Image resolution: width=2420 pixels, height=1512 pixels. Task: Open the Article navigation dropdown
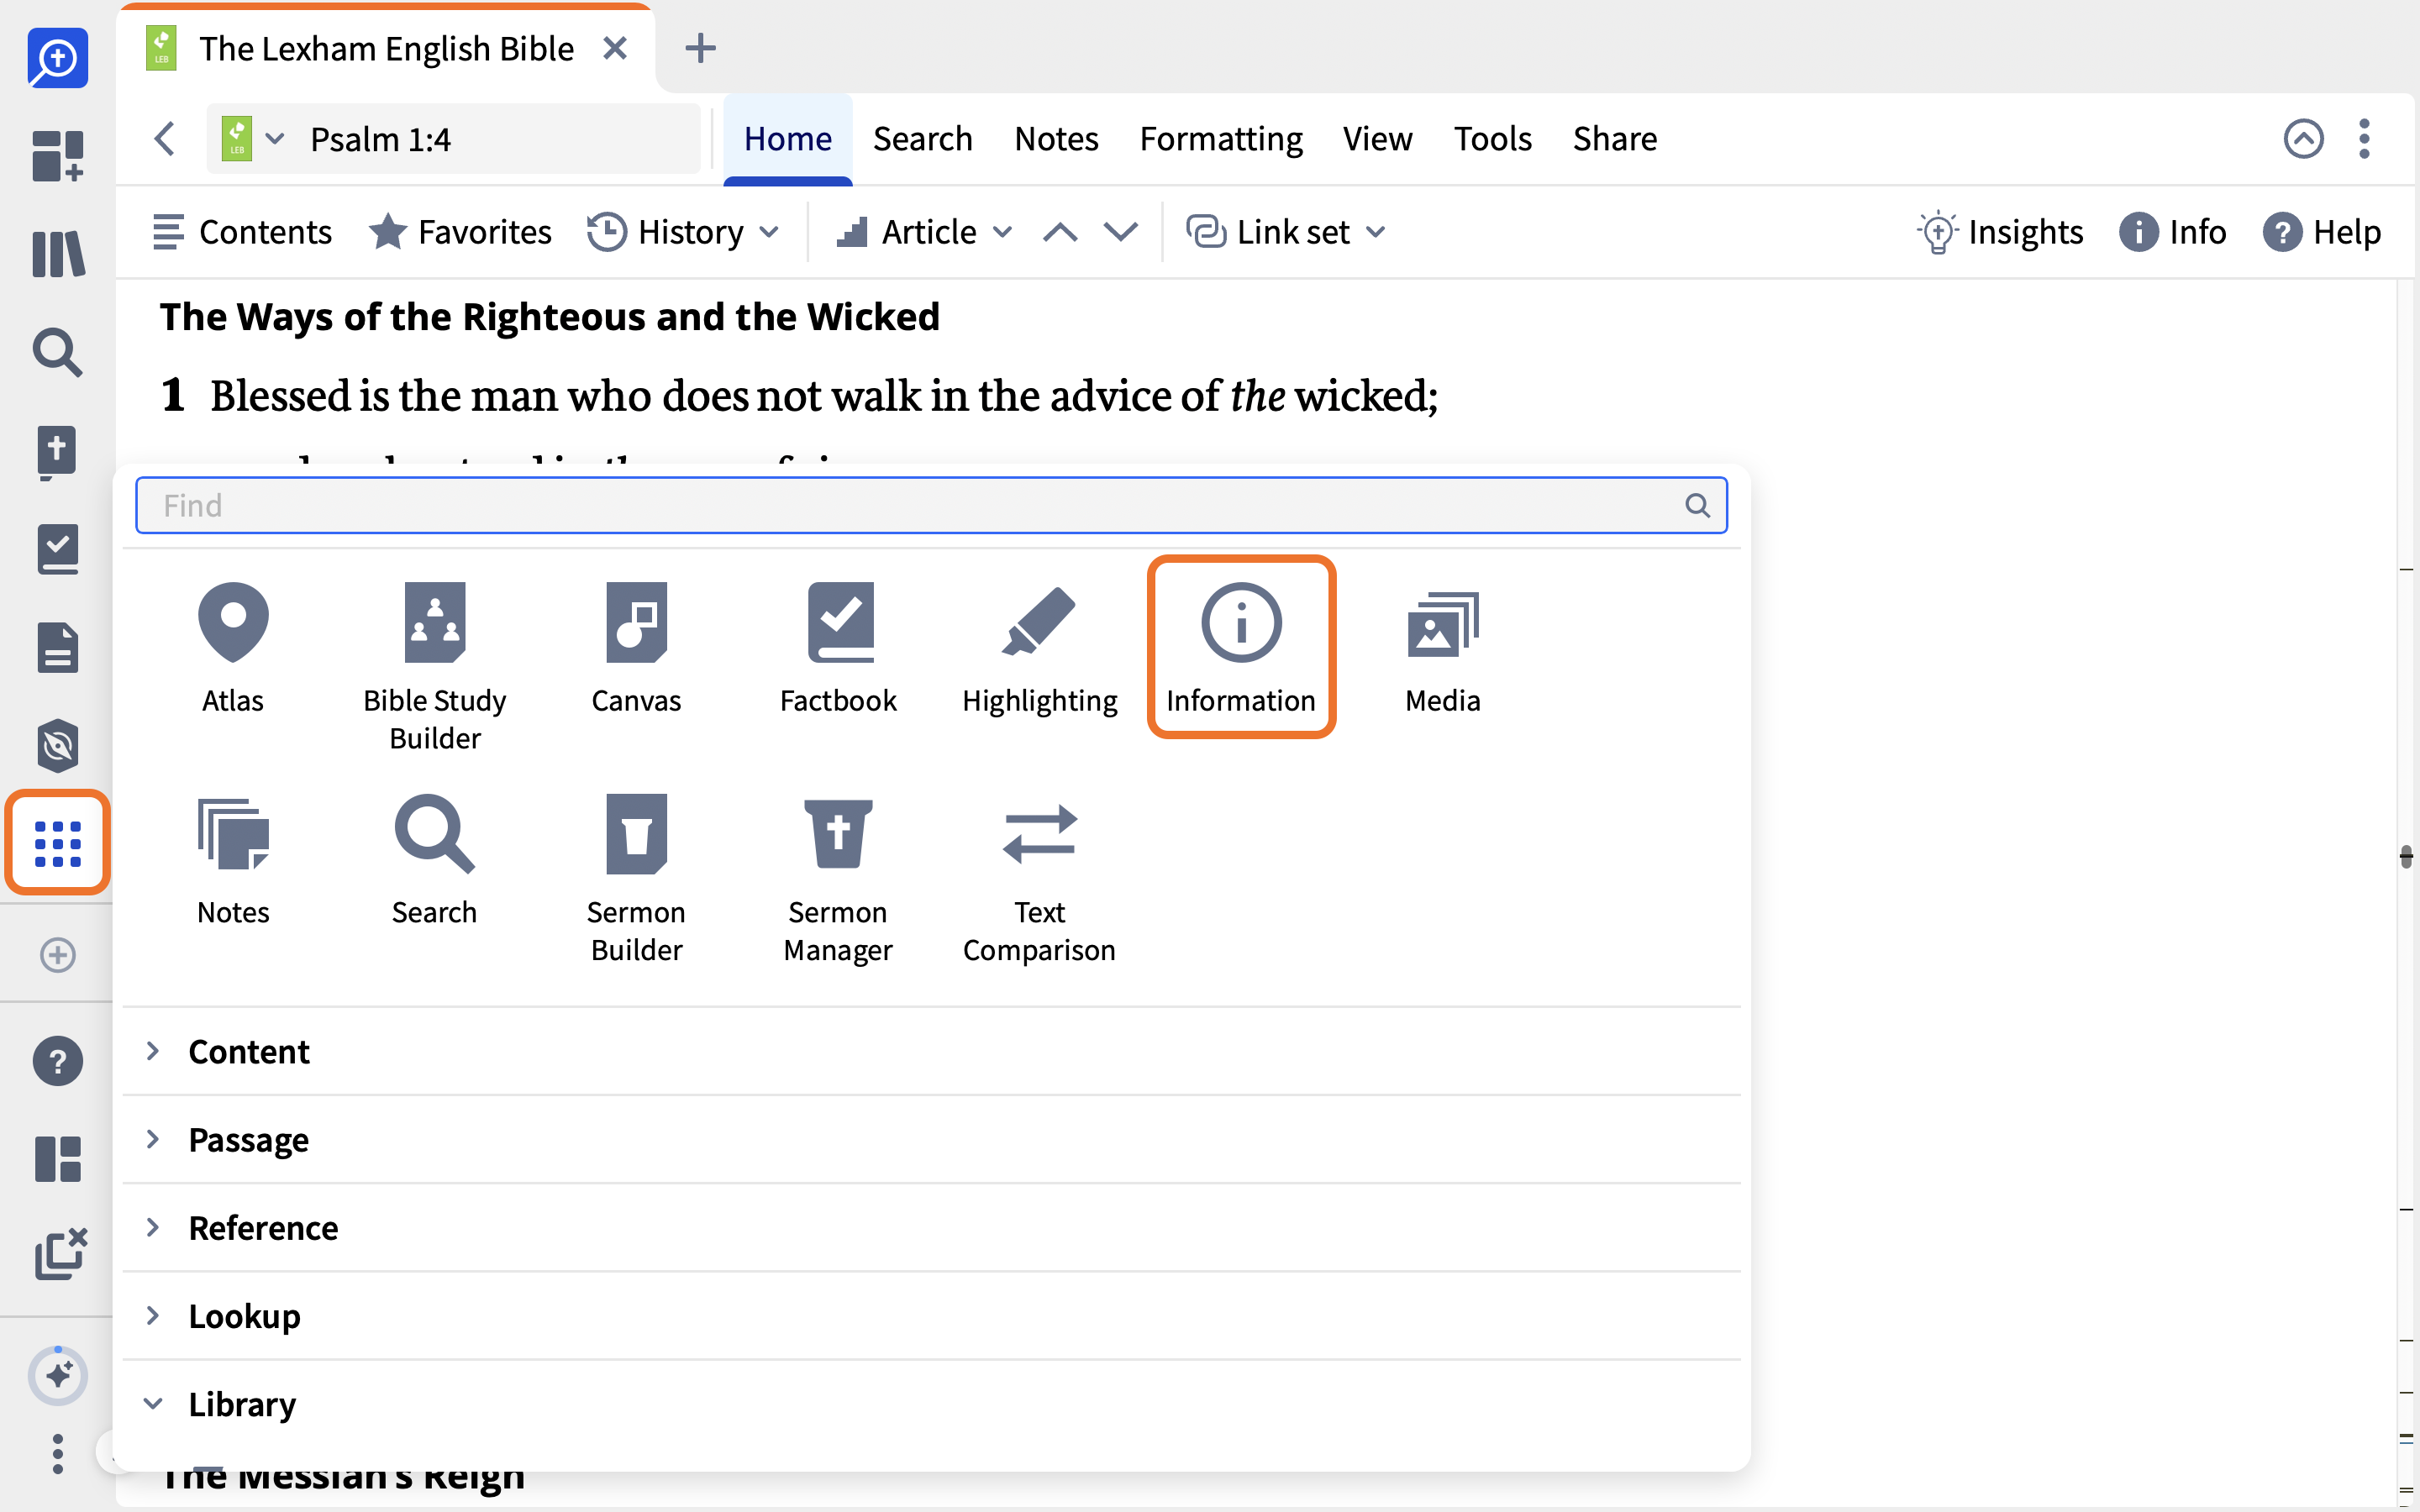click(x=925, y=232)
